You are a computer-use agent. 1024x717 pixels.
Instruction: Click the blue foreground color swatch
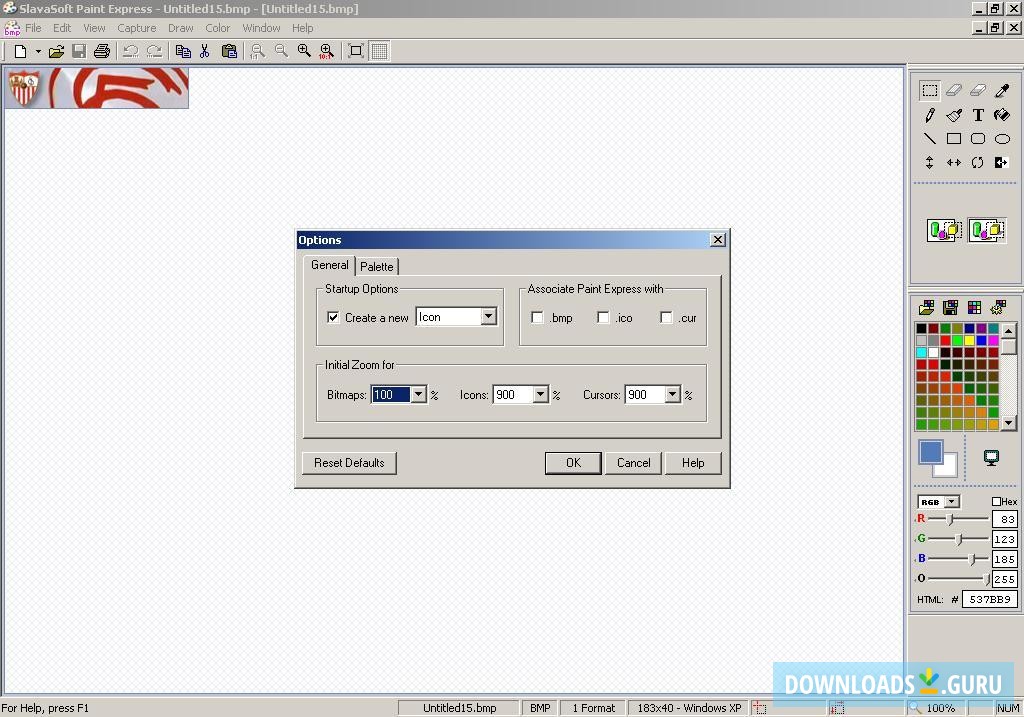(930, 452)
